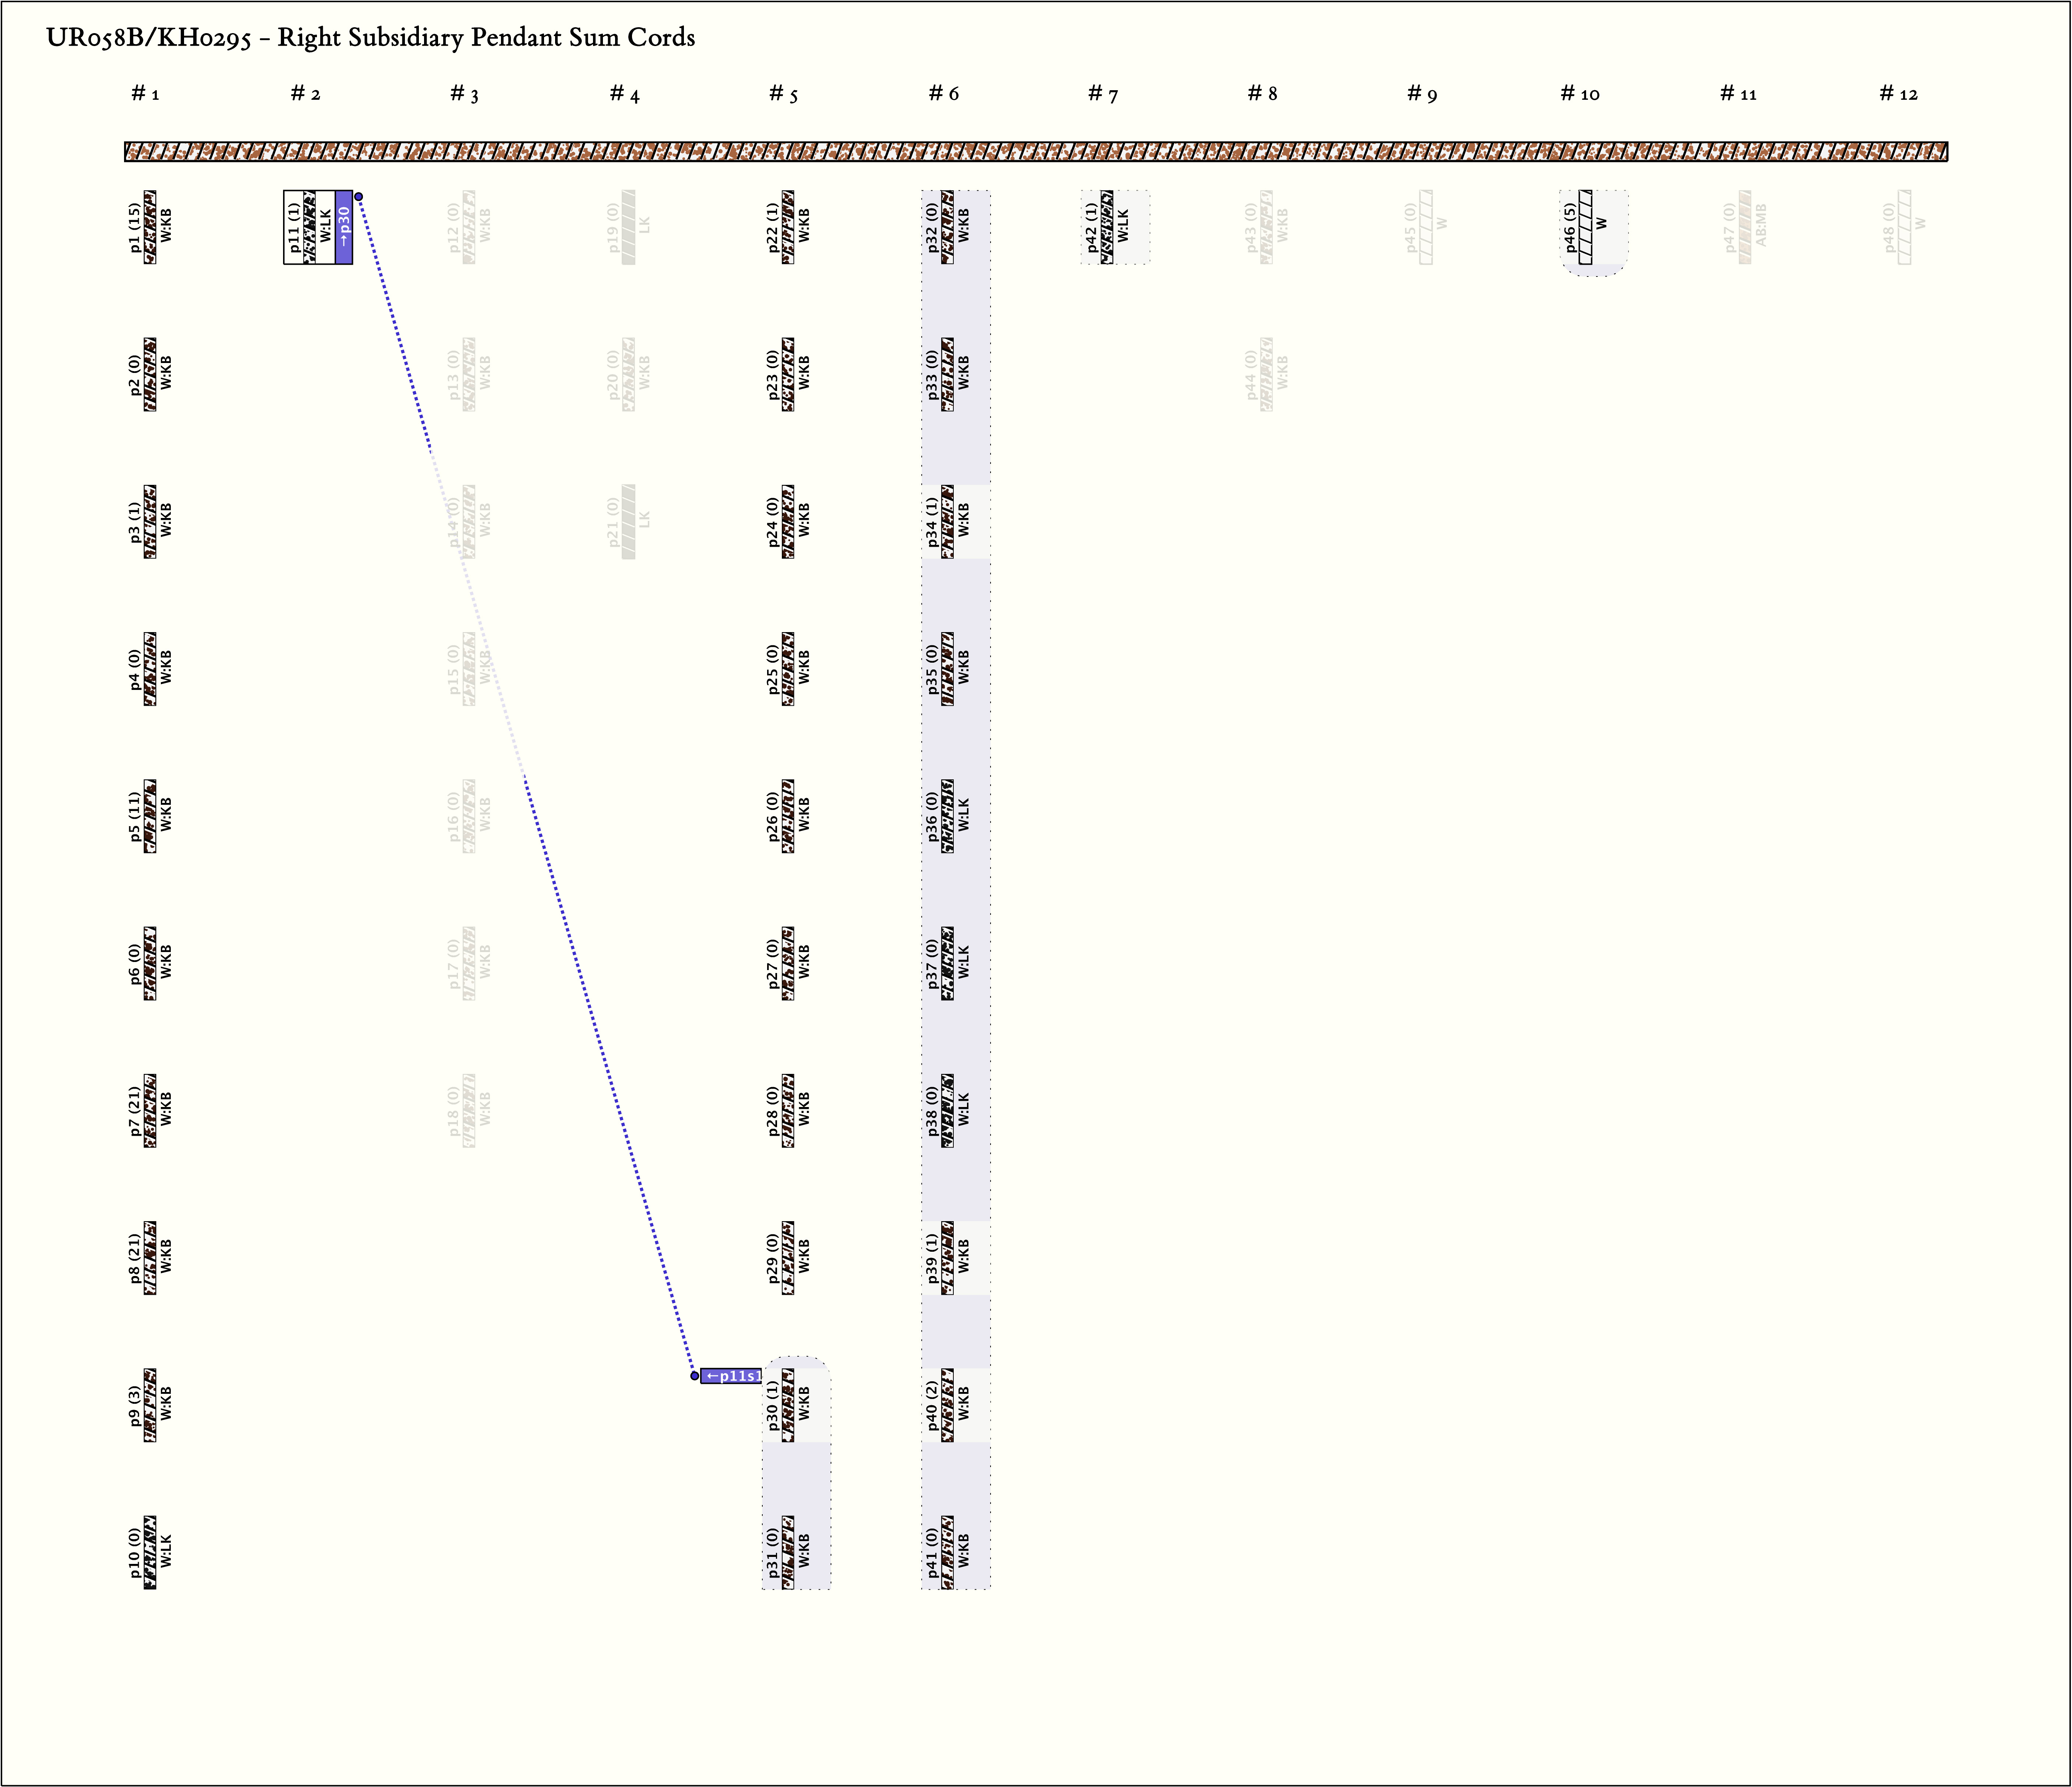2072x1787 pixels.
Task: Click the p10 (0) W:LK cord
Action: [150, 1552]
